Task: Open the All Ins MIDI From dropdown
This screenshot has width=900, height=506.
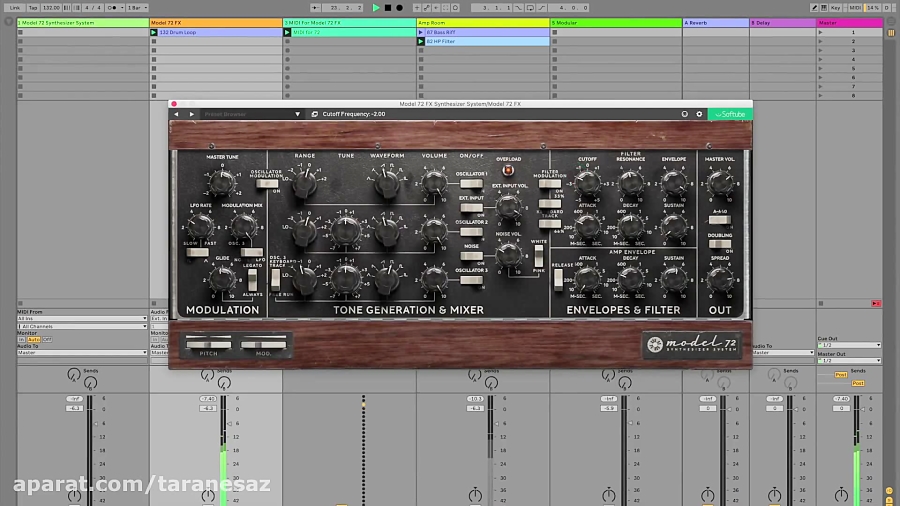Action: pyautogui.click(x=82, y=318)
